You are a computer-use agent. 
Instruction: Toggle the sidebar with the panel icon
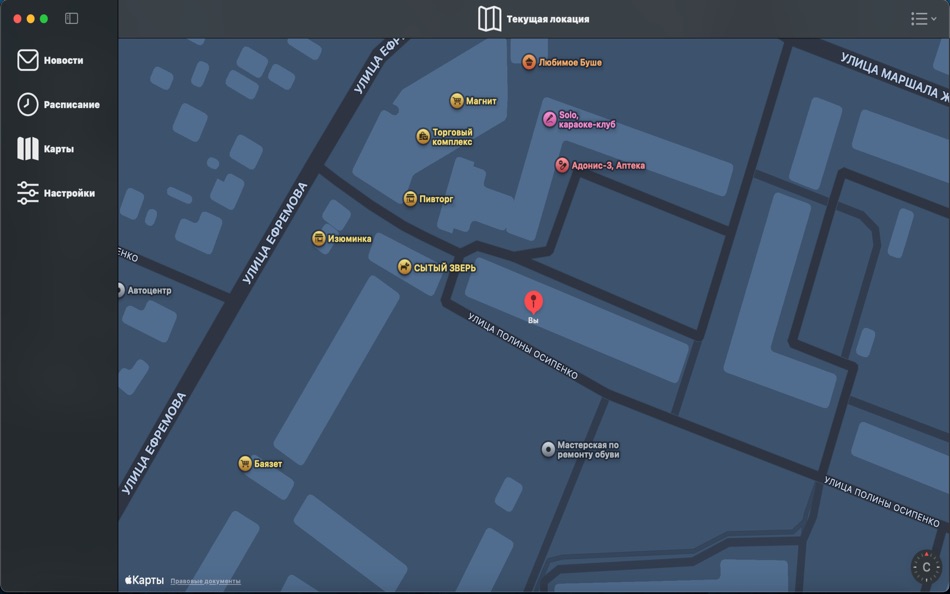(x=71, y=19)
